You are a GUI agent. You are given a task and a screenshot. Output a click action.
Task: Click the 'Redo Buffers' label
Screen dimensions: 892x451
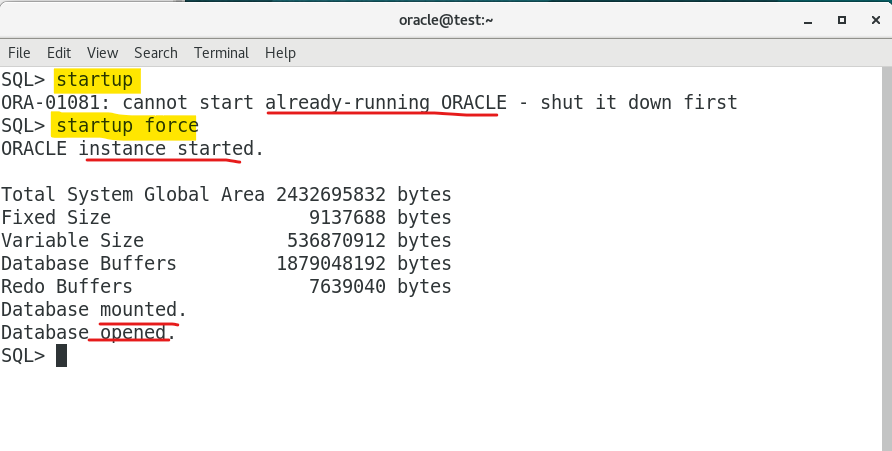point(67,286)
